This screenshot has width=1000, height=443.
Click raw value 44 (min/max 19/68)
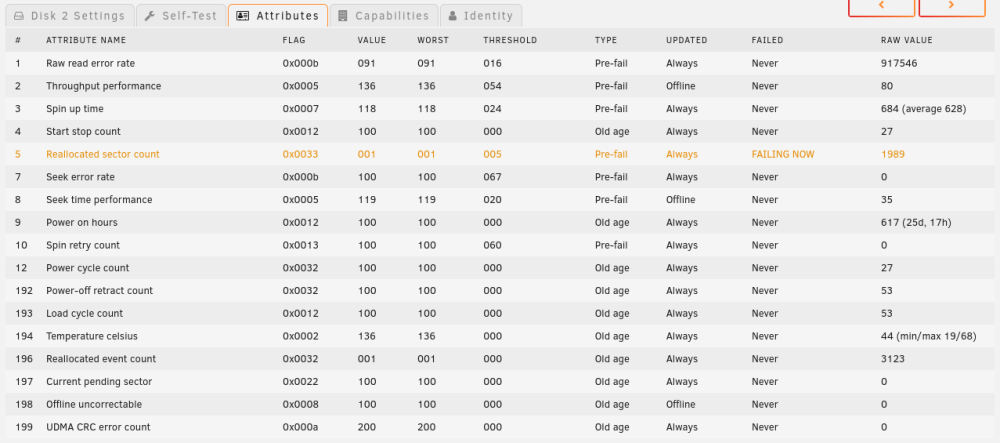[x=929, y=337]
